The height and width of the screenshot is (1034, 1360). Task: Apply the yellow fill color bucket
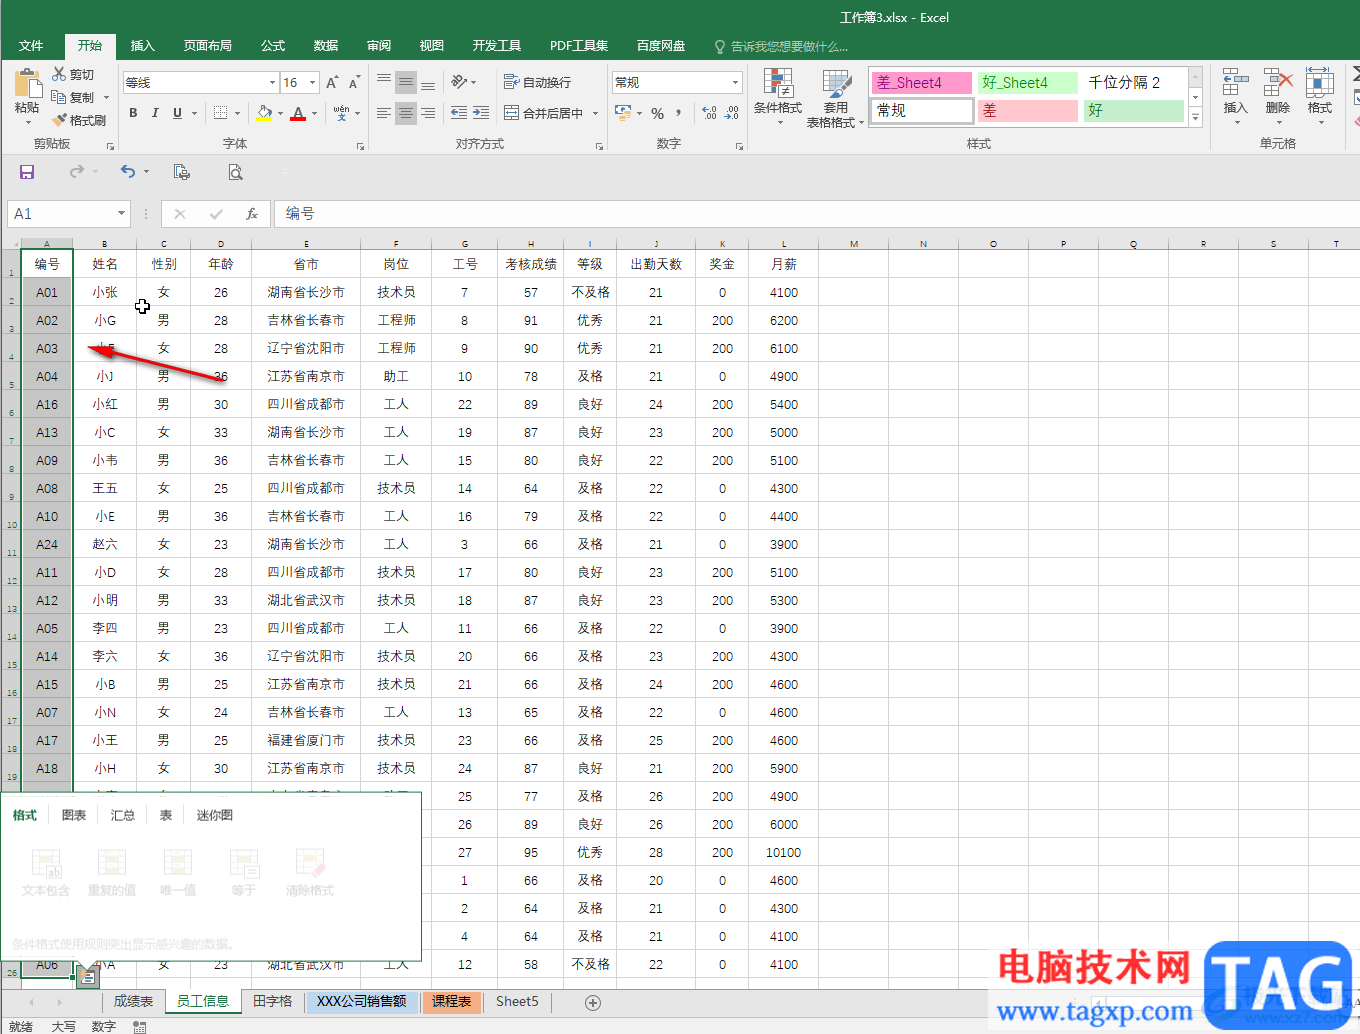(x=264, y=113)
